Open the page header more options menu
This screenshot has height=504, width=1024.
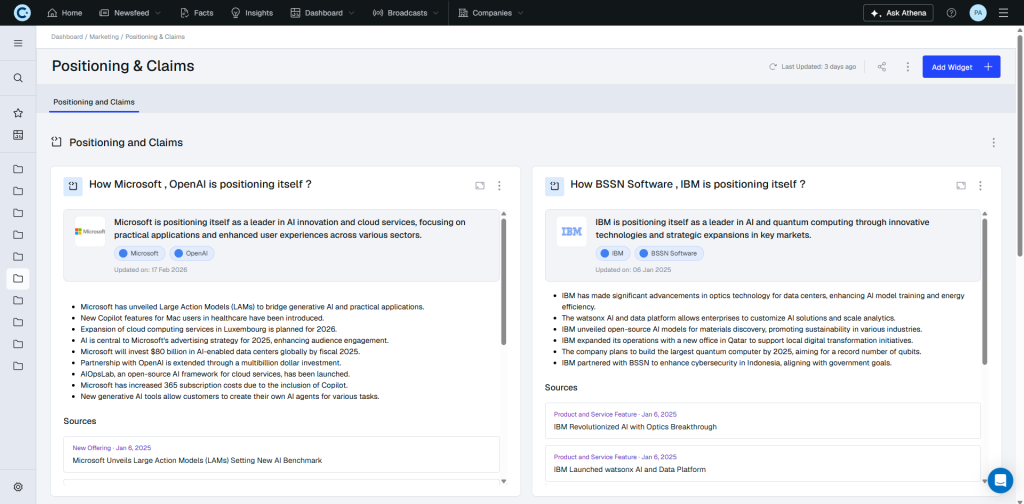coord(908,67)
